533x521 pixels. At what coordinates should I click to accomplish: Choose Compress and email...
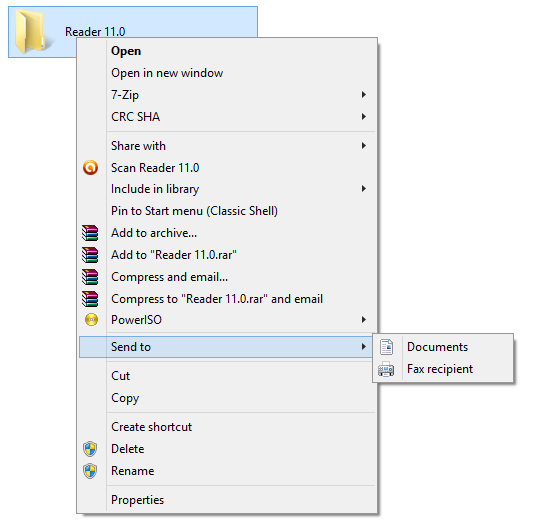click(x=227, y=277)
